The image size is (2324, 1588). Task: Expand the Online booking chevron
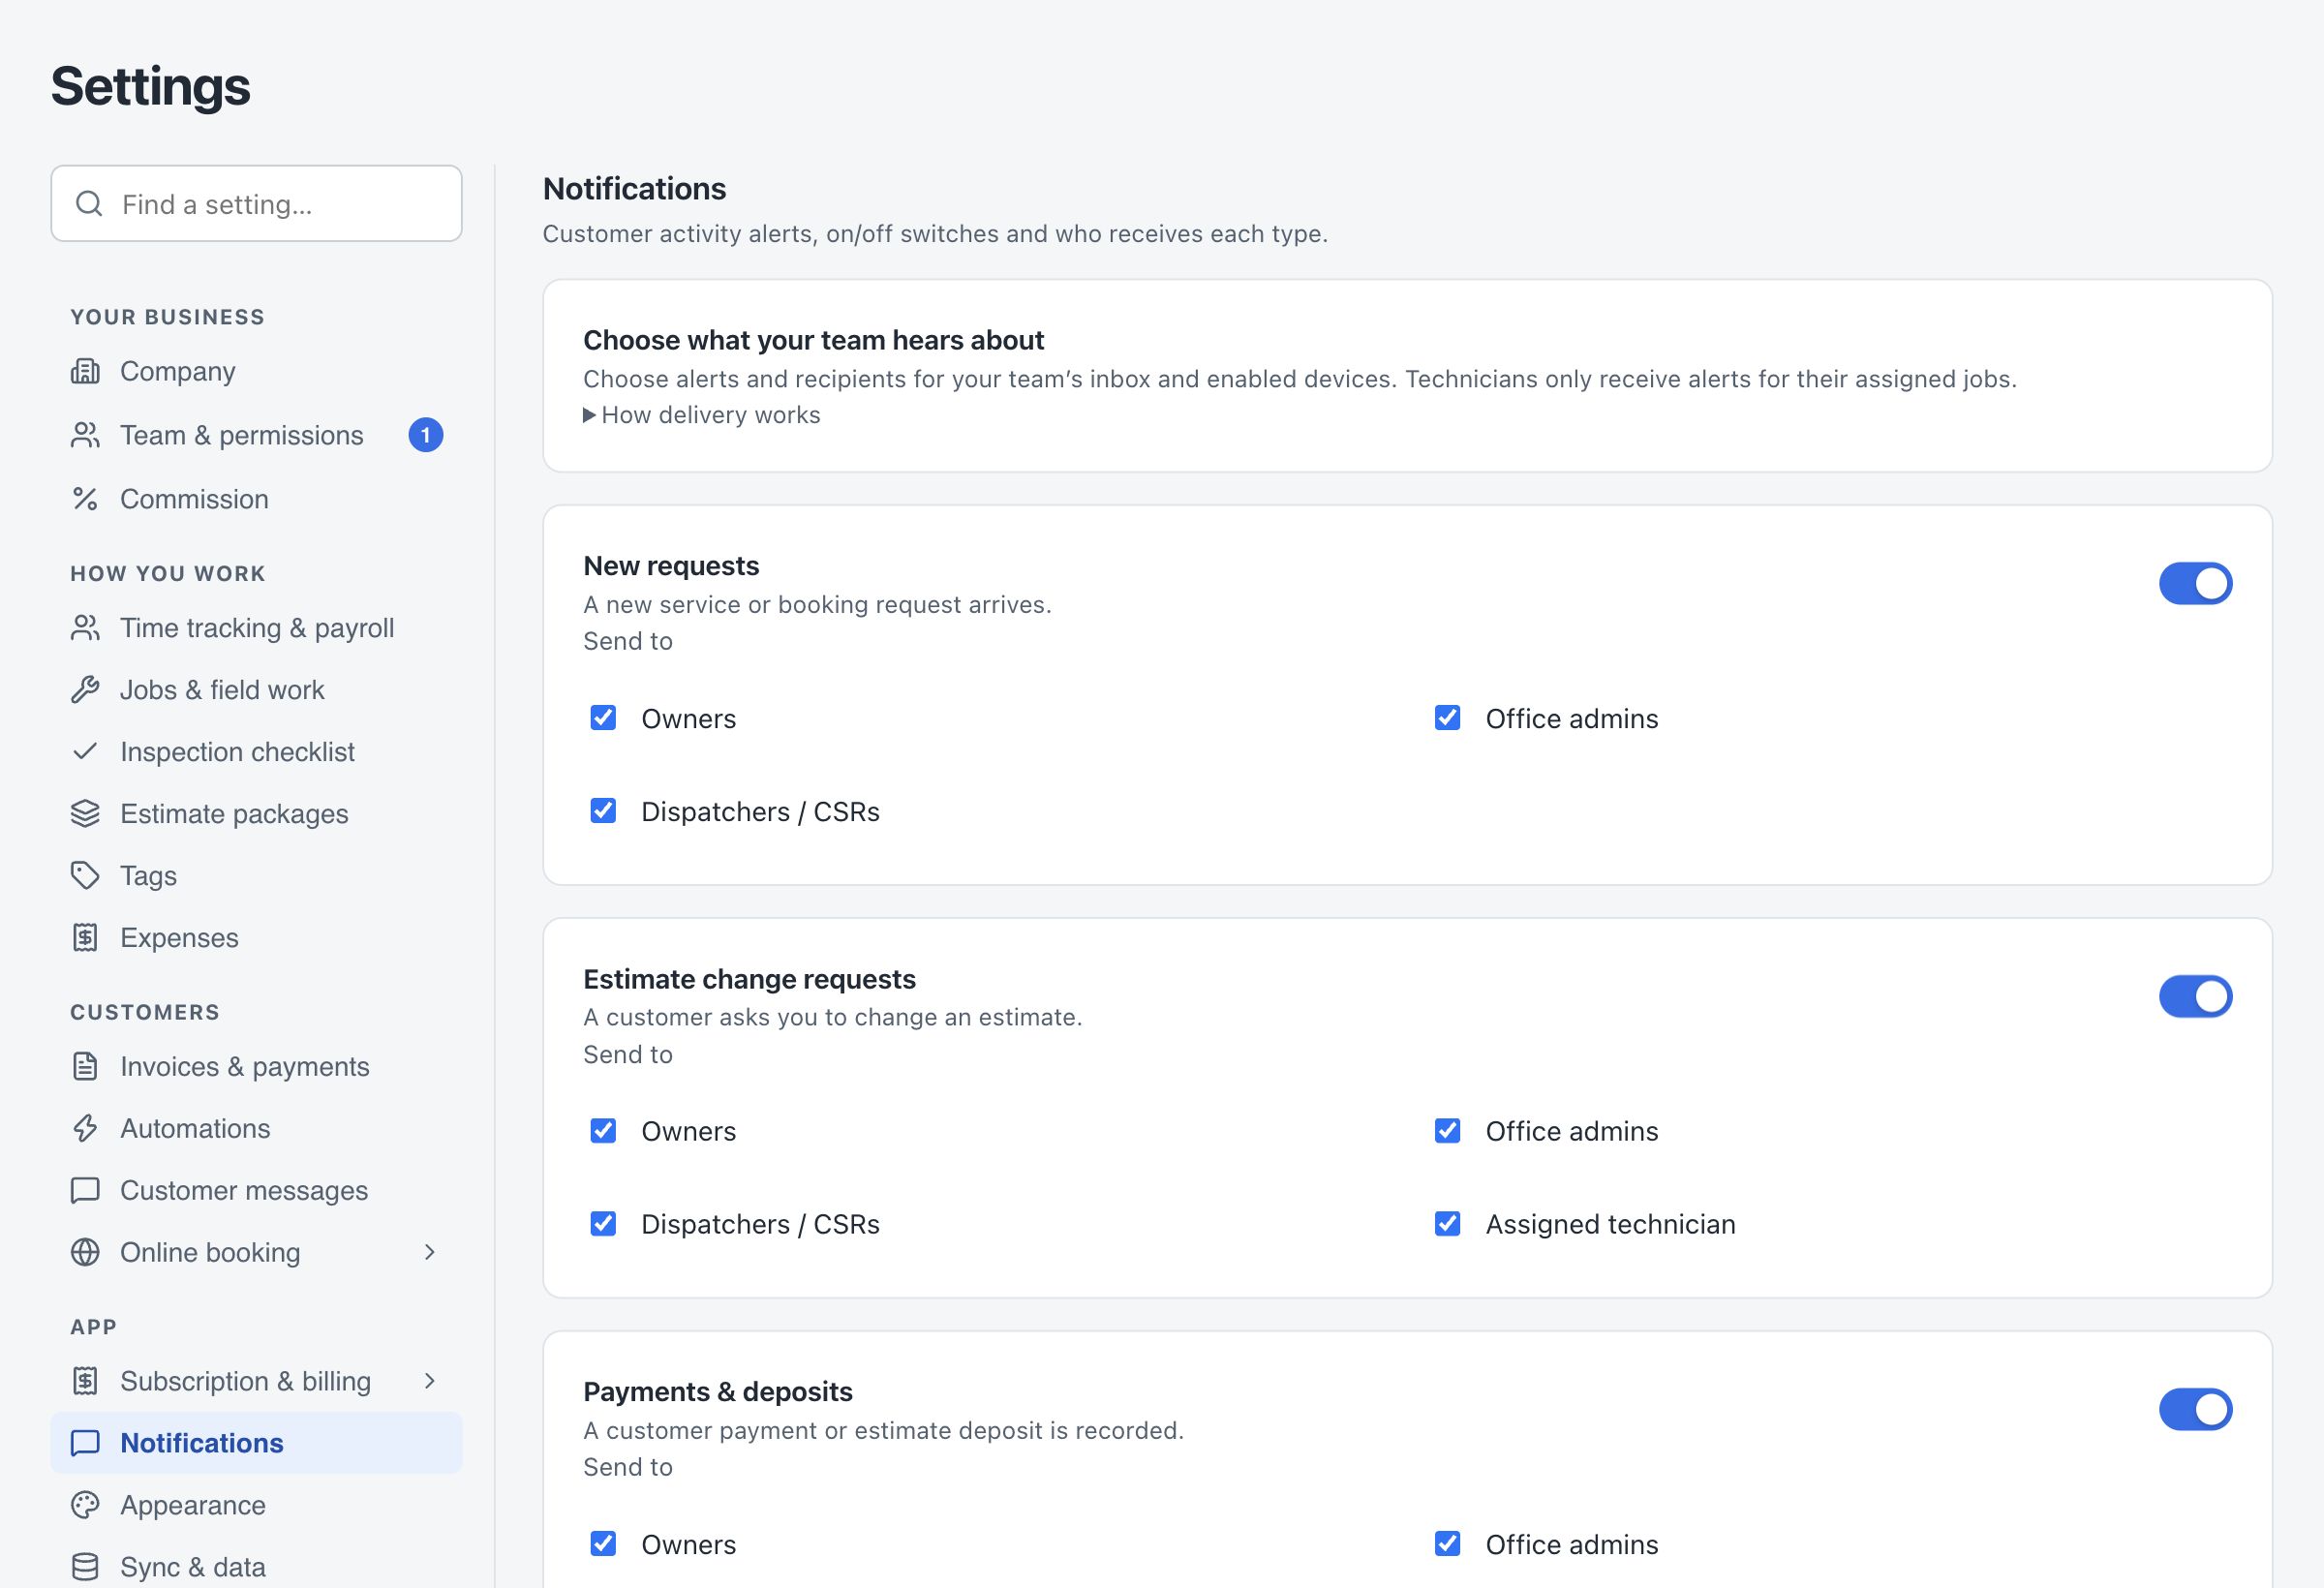coord(430,1253)
